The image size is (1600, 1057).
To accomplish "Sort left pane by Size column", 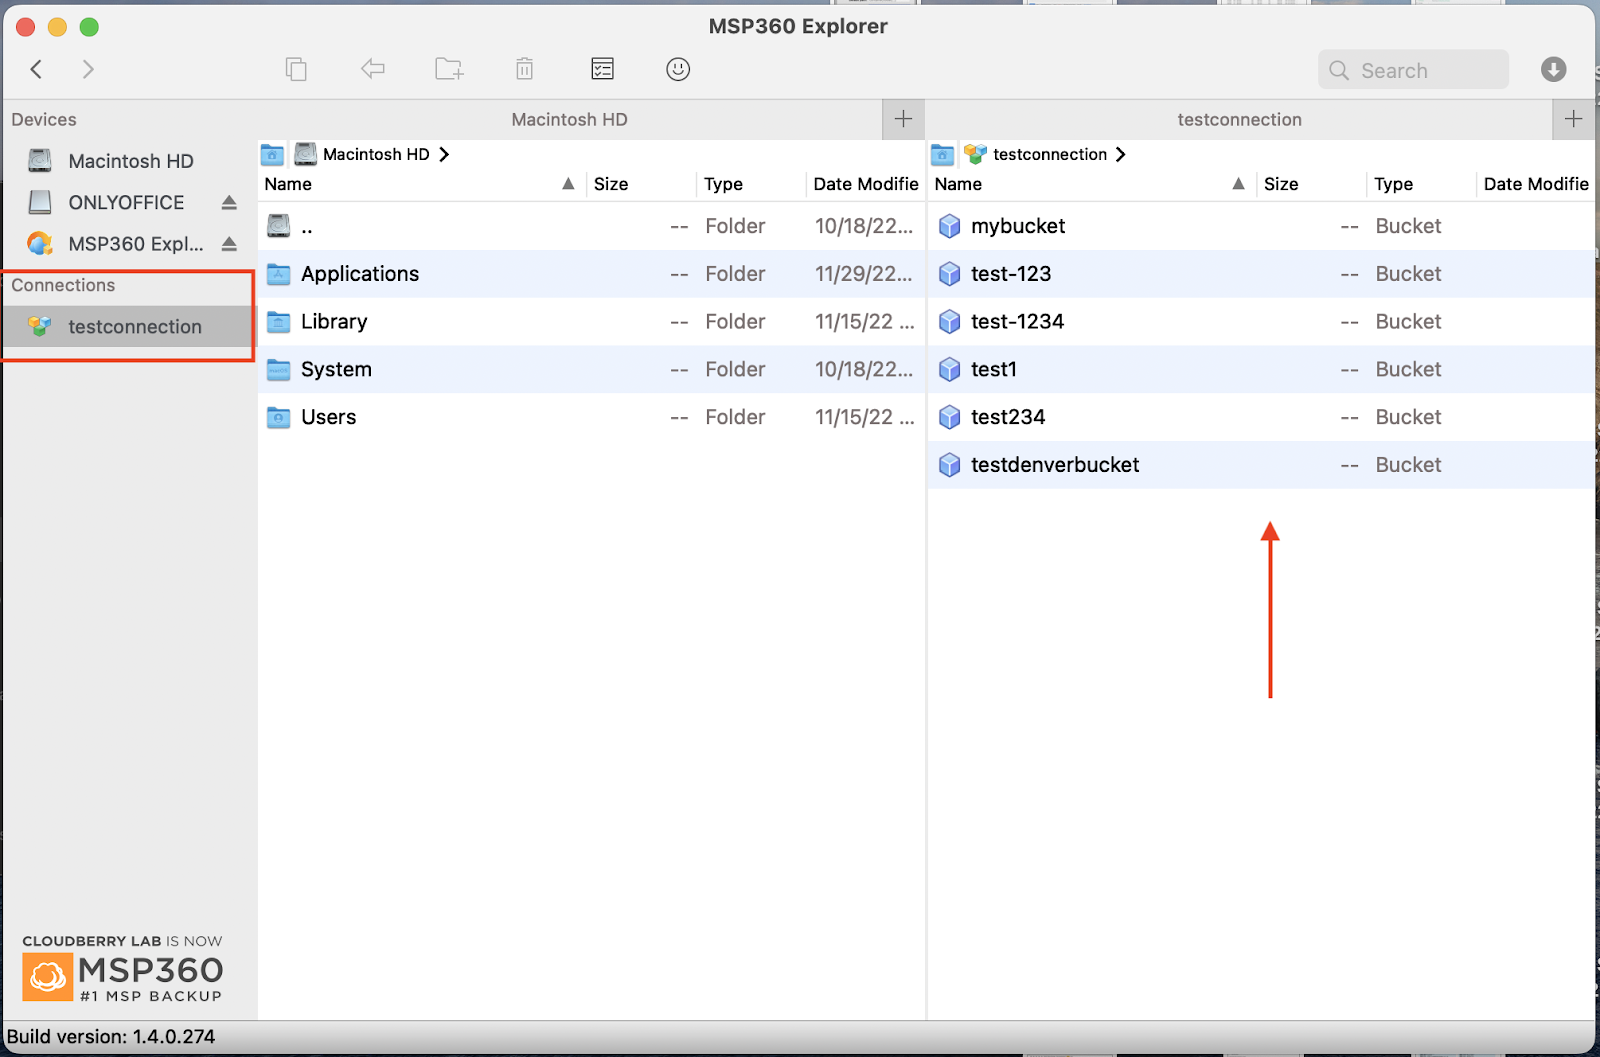I will pos(641,184).
